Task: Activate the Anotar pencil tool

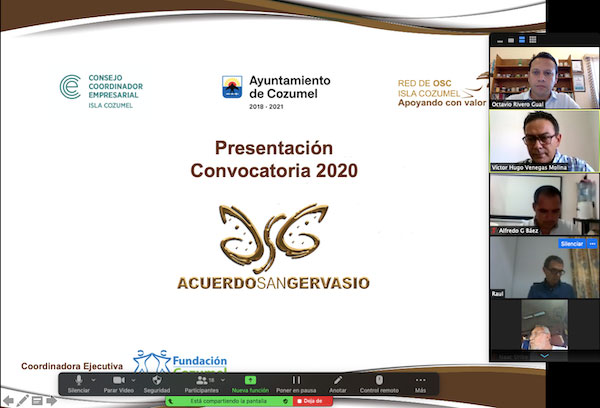Action: pyautogui.click(x=338, y=384)
